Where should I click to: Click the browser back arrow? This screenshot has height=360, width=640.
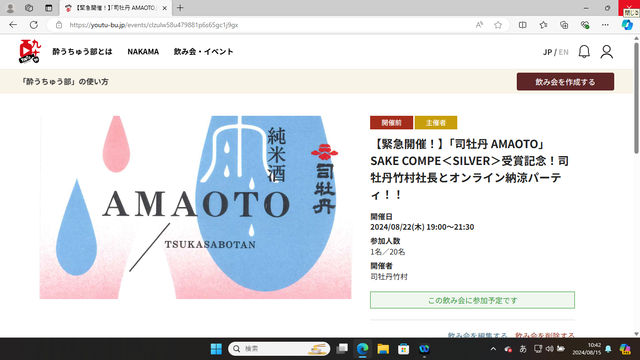(13, 25)
